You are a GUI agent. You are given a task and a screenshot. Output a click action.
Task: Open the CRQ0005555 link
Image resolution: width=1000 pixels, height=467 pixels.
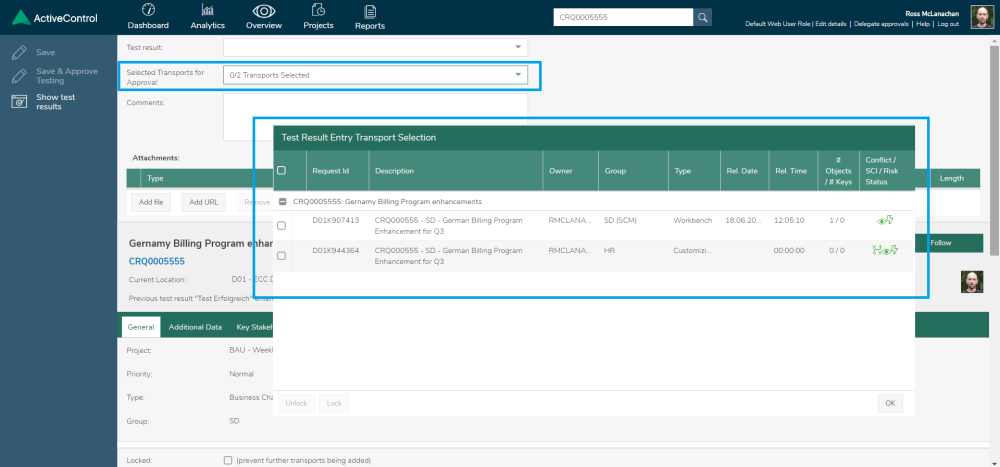pos(157,261)
